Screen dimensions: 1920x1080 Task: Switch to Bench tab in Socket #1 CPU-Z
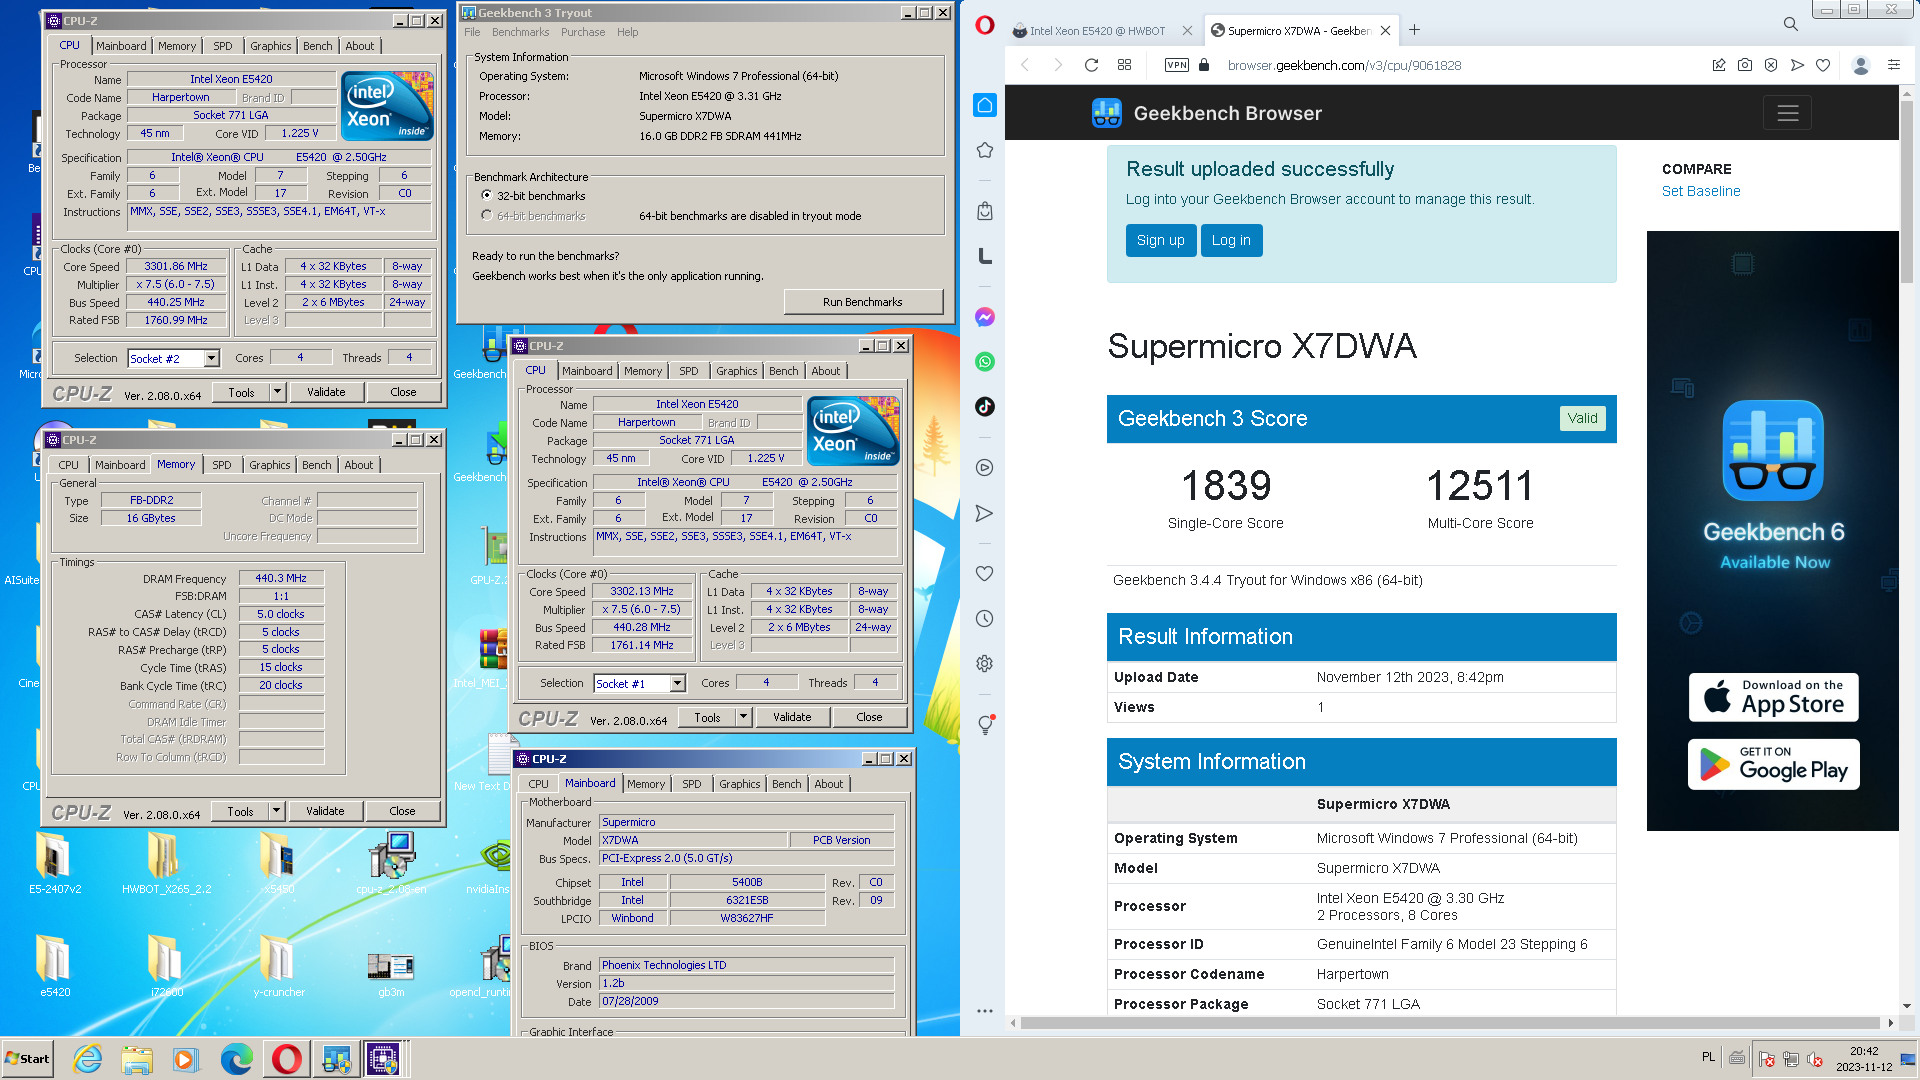click(784, 371)
